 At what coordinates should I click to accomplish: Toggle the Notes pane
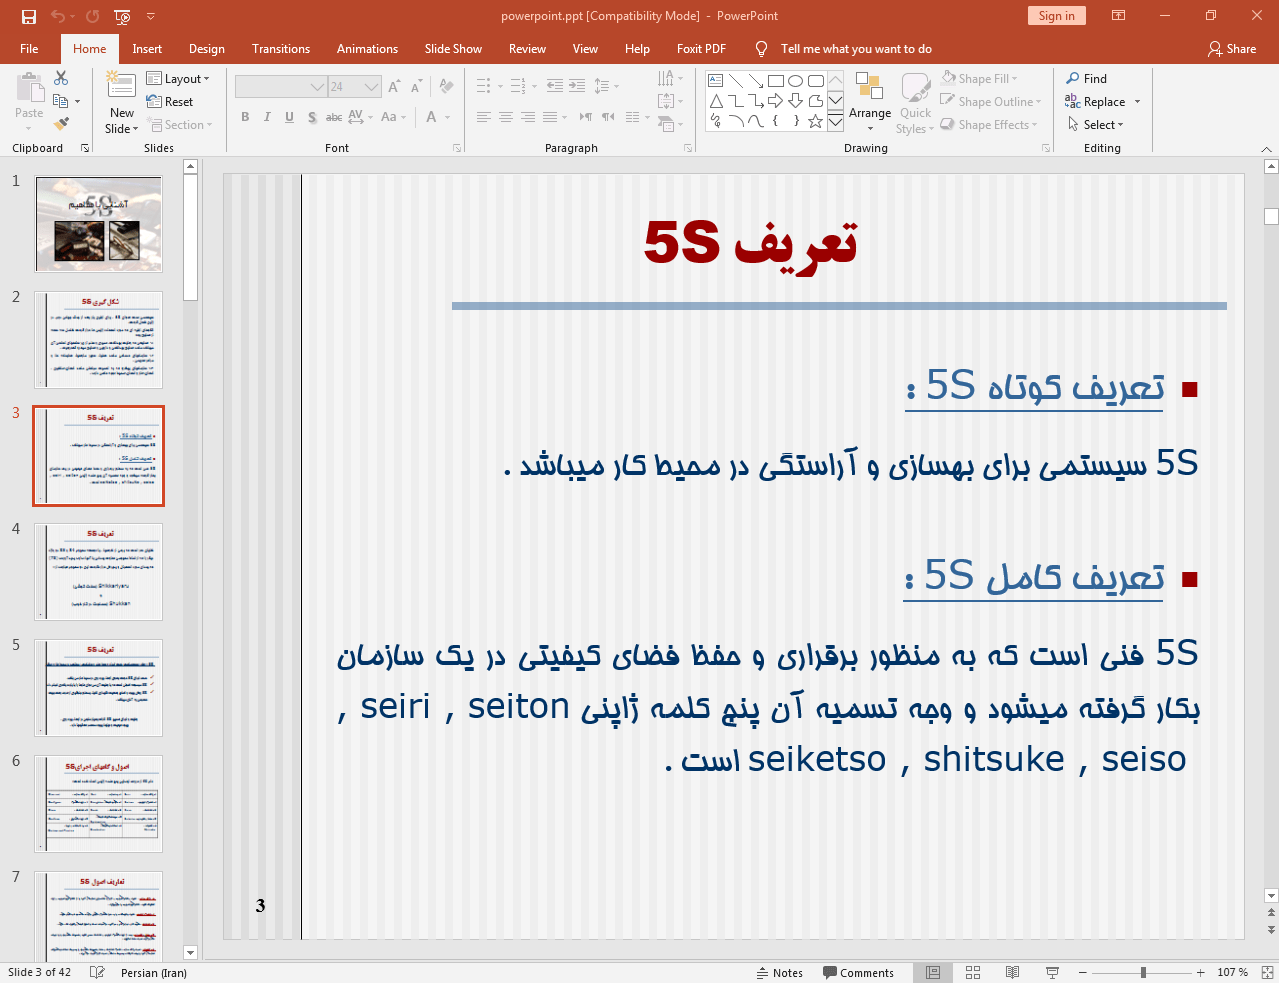779,972
